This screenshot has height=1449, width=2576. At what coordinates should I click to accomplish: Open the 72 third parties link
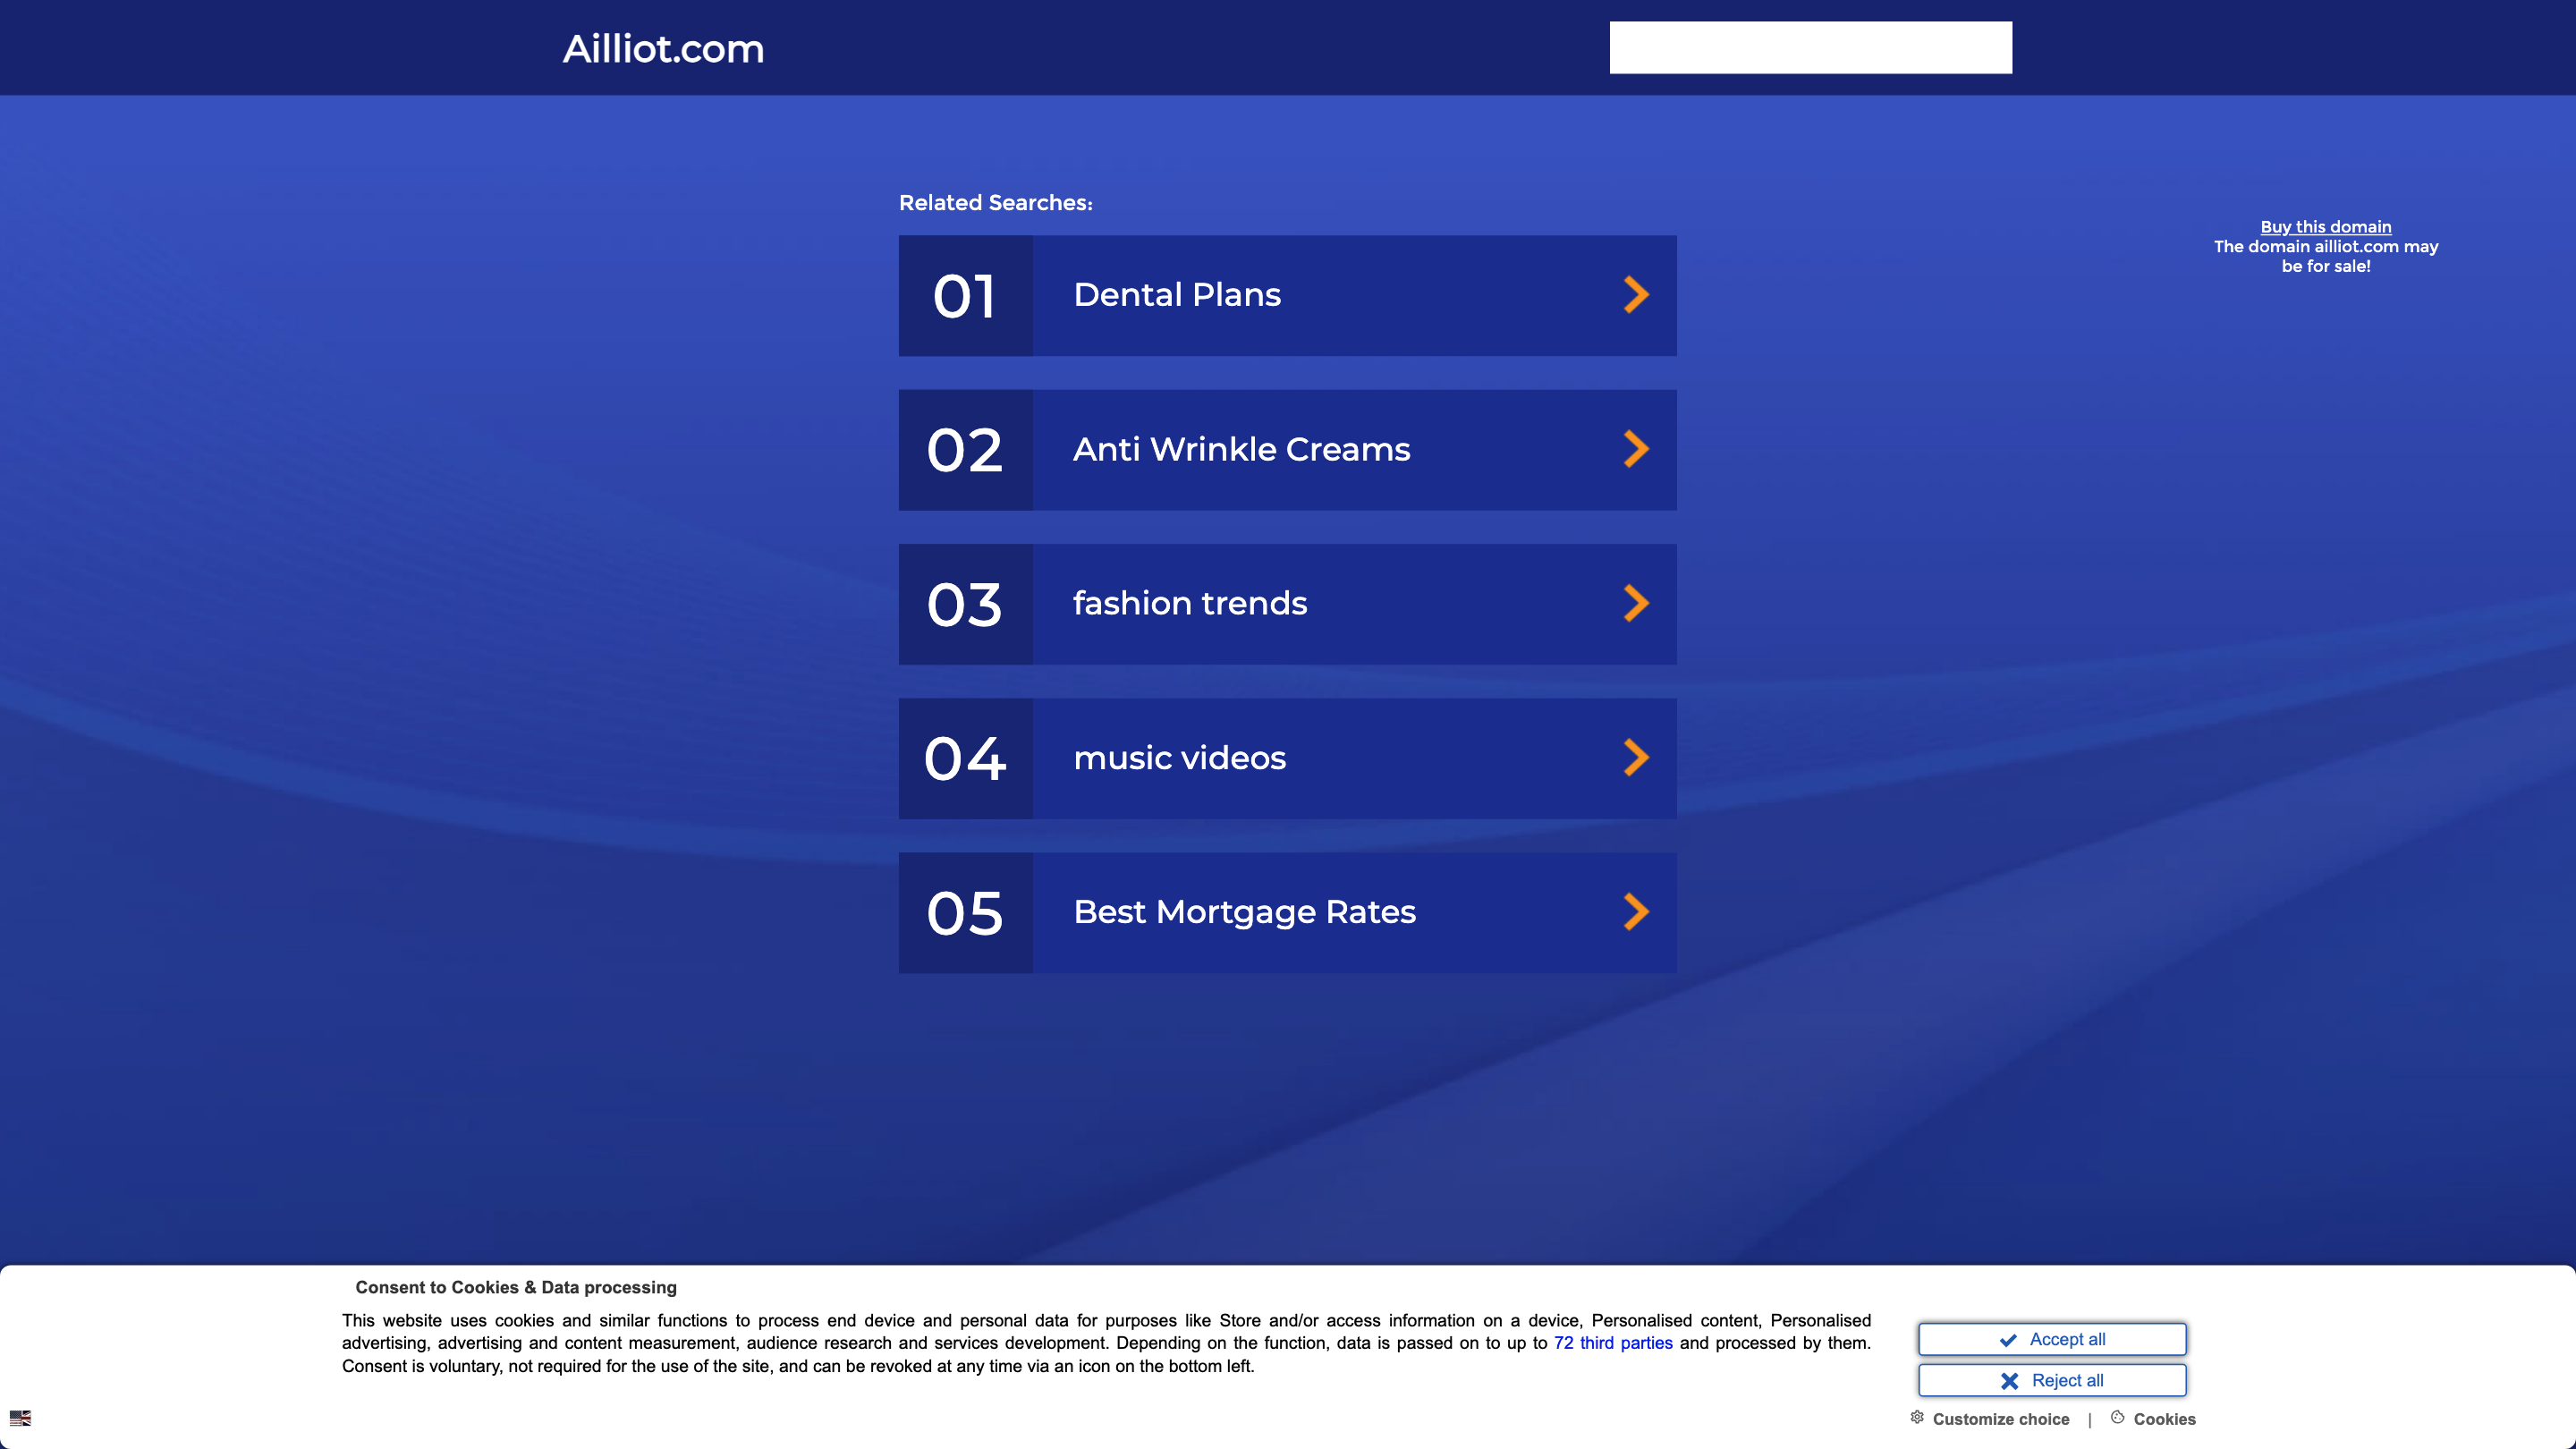[1612, 1343]
